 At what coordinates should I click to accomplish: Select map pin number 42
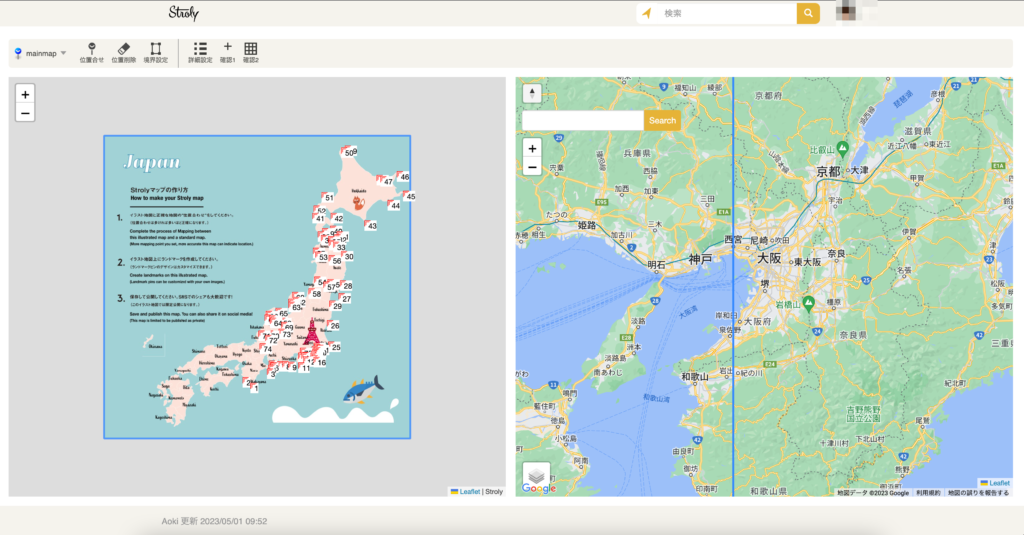(338, 218)
